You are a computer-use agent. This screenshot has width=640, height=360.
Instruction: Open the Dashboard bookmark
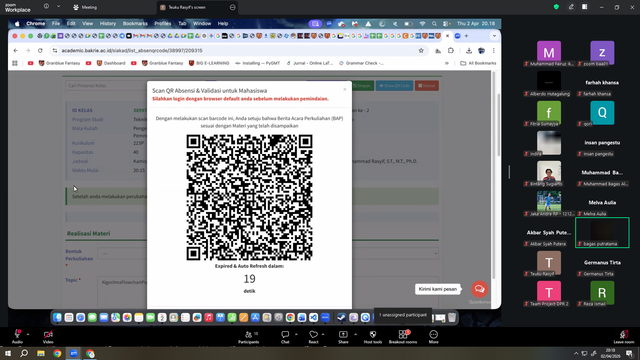111,63
